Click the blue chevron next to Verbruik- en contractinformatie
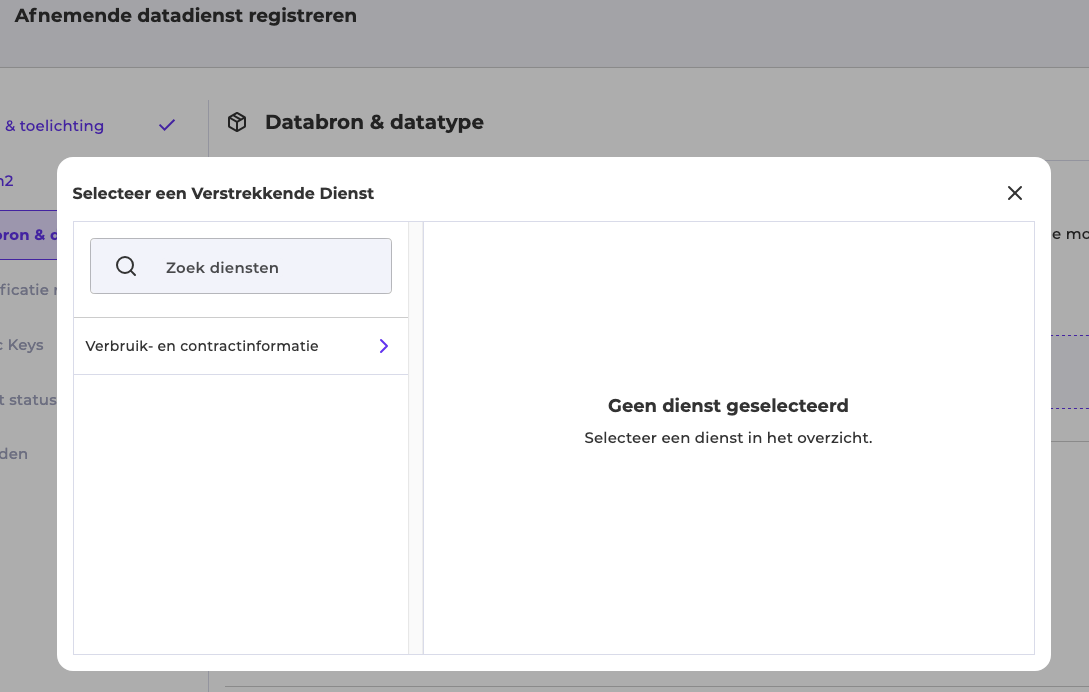 click(383, 346)
